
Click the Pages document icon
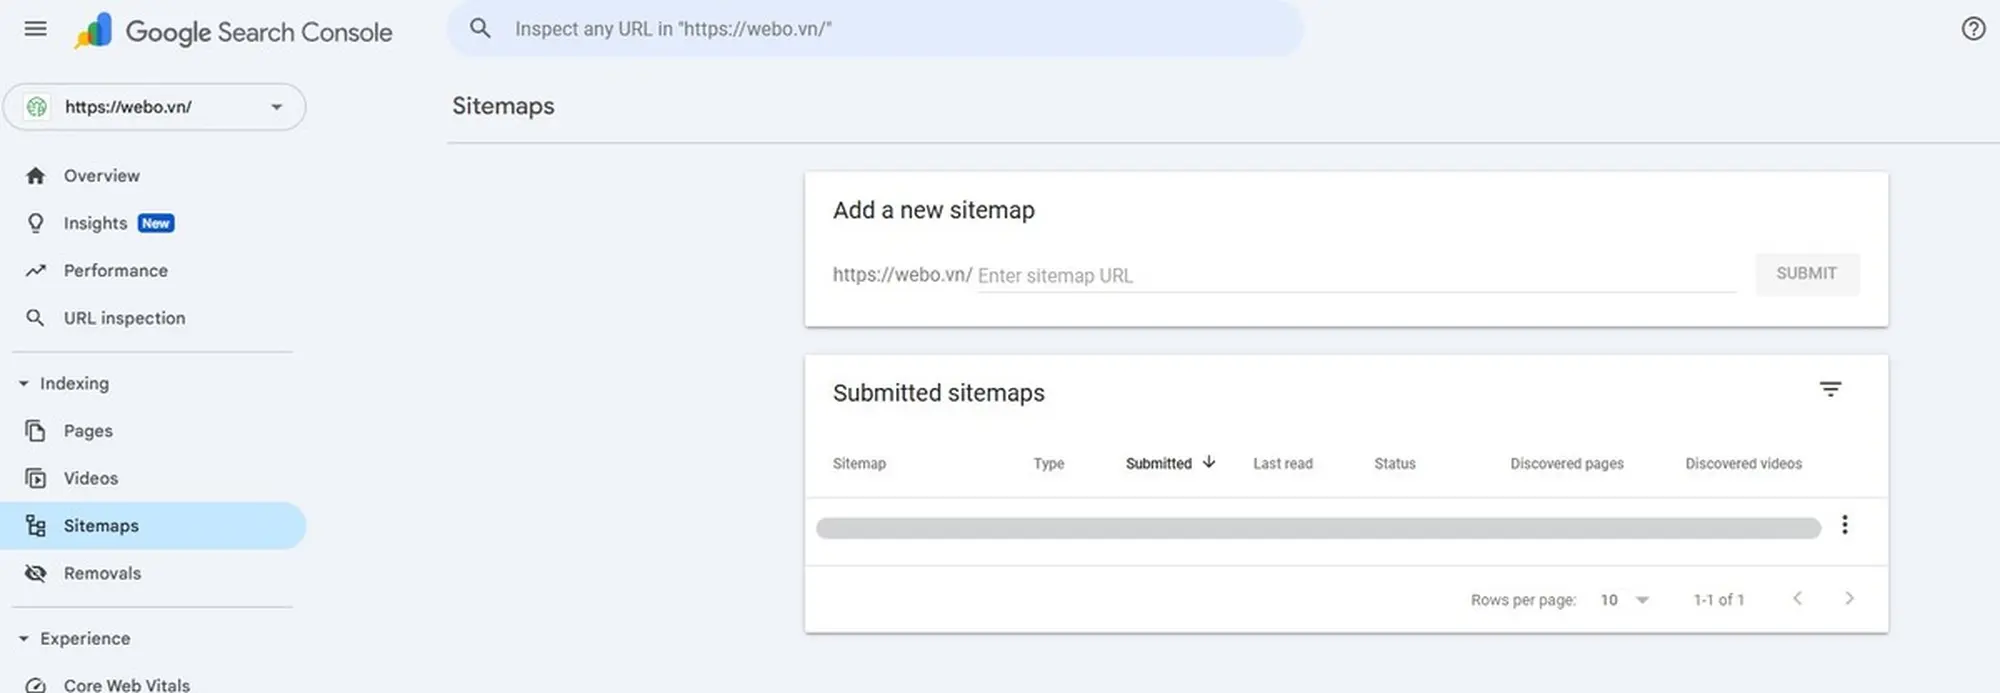pos(36,431)
